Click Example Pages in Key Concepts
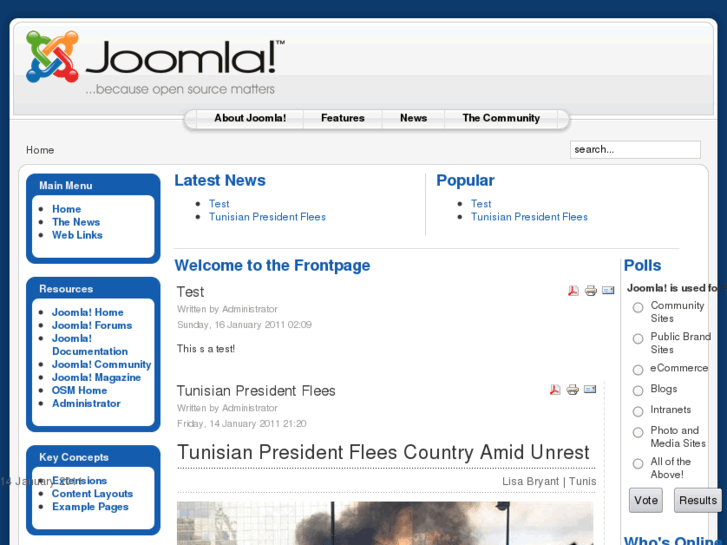Viewport: 727px width, 545px height. pos(90,507)
